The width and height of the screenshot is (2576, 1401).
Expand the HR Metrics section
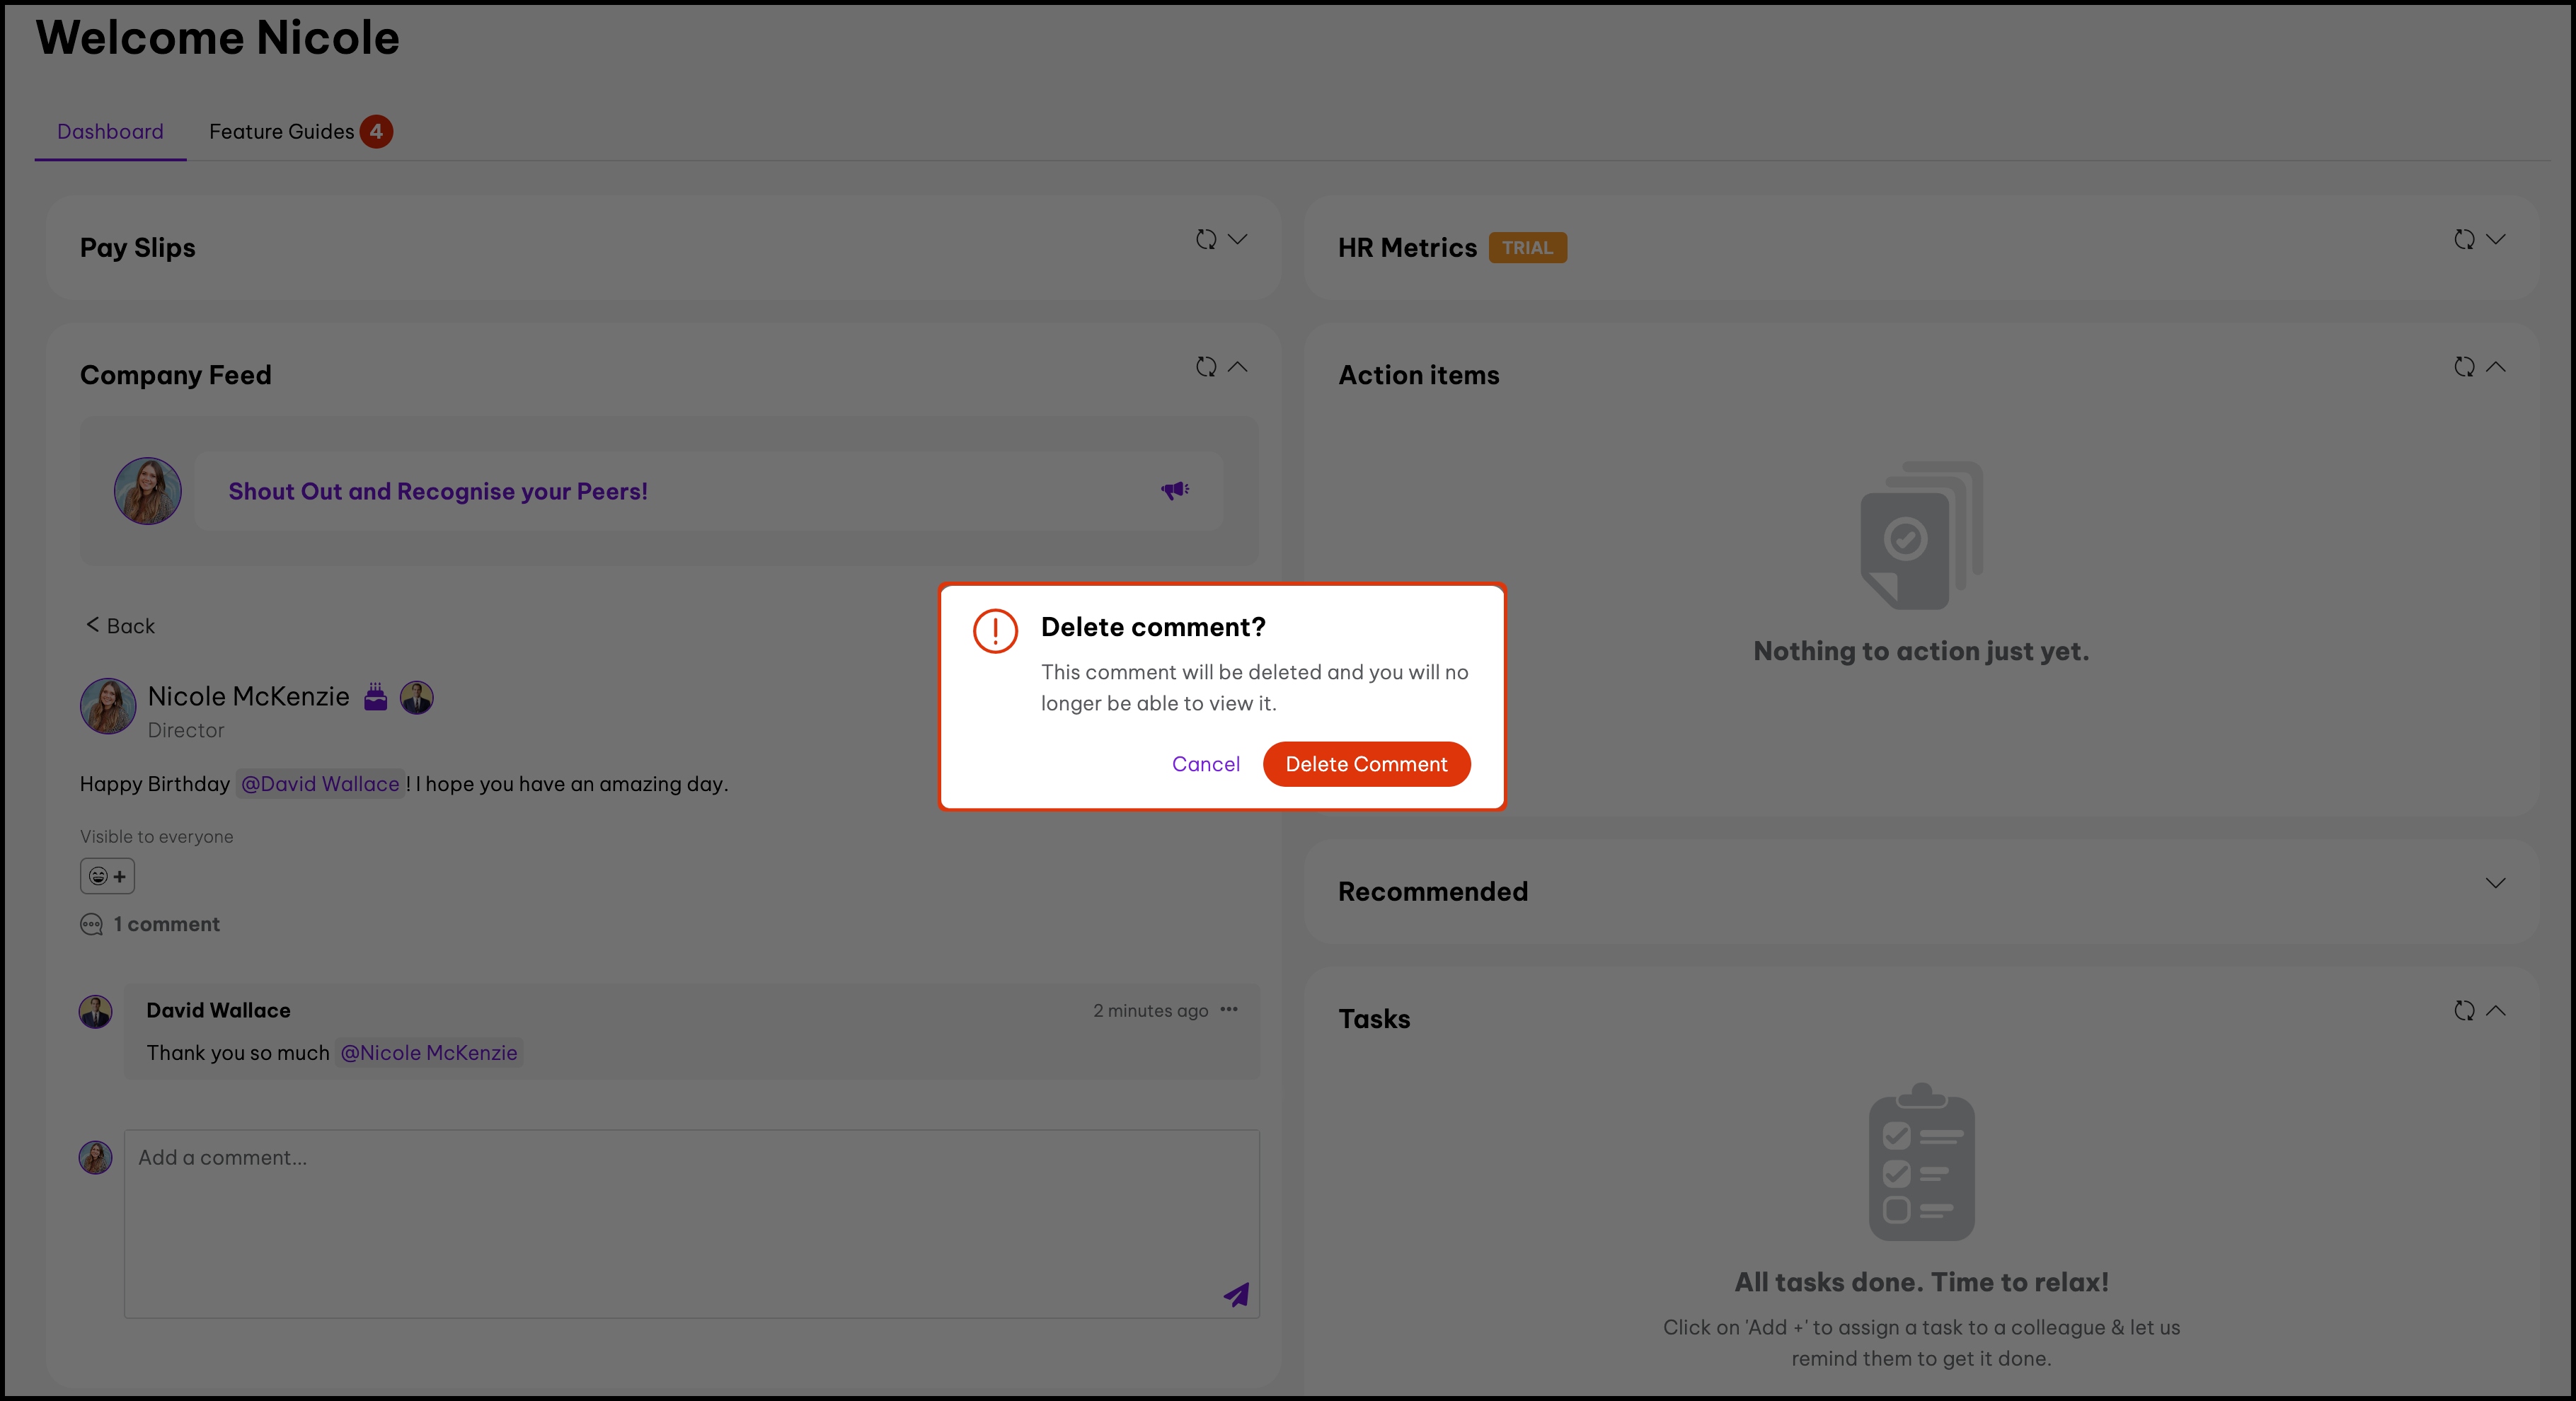point(2496,240)
